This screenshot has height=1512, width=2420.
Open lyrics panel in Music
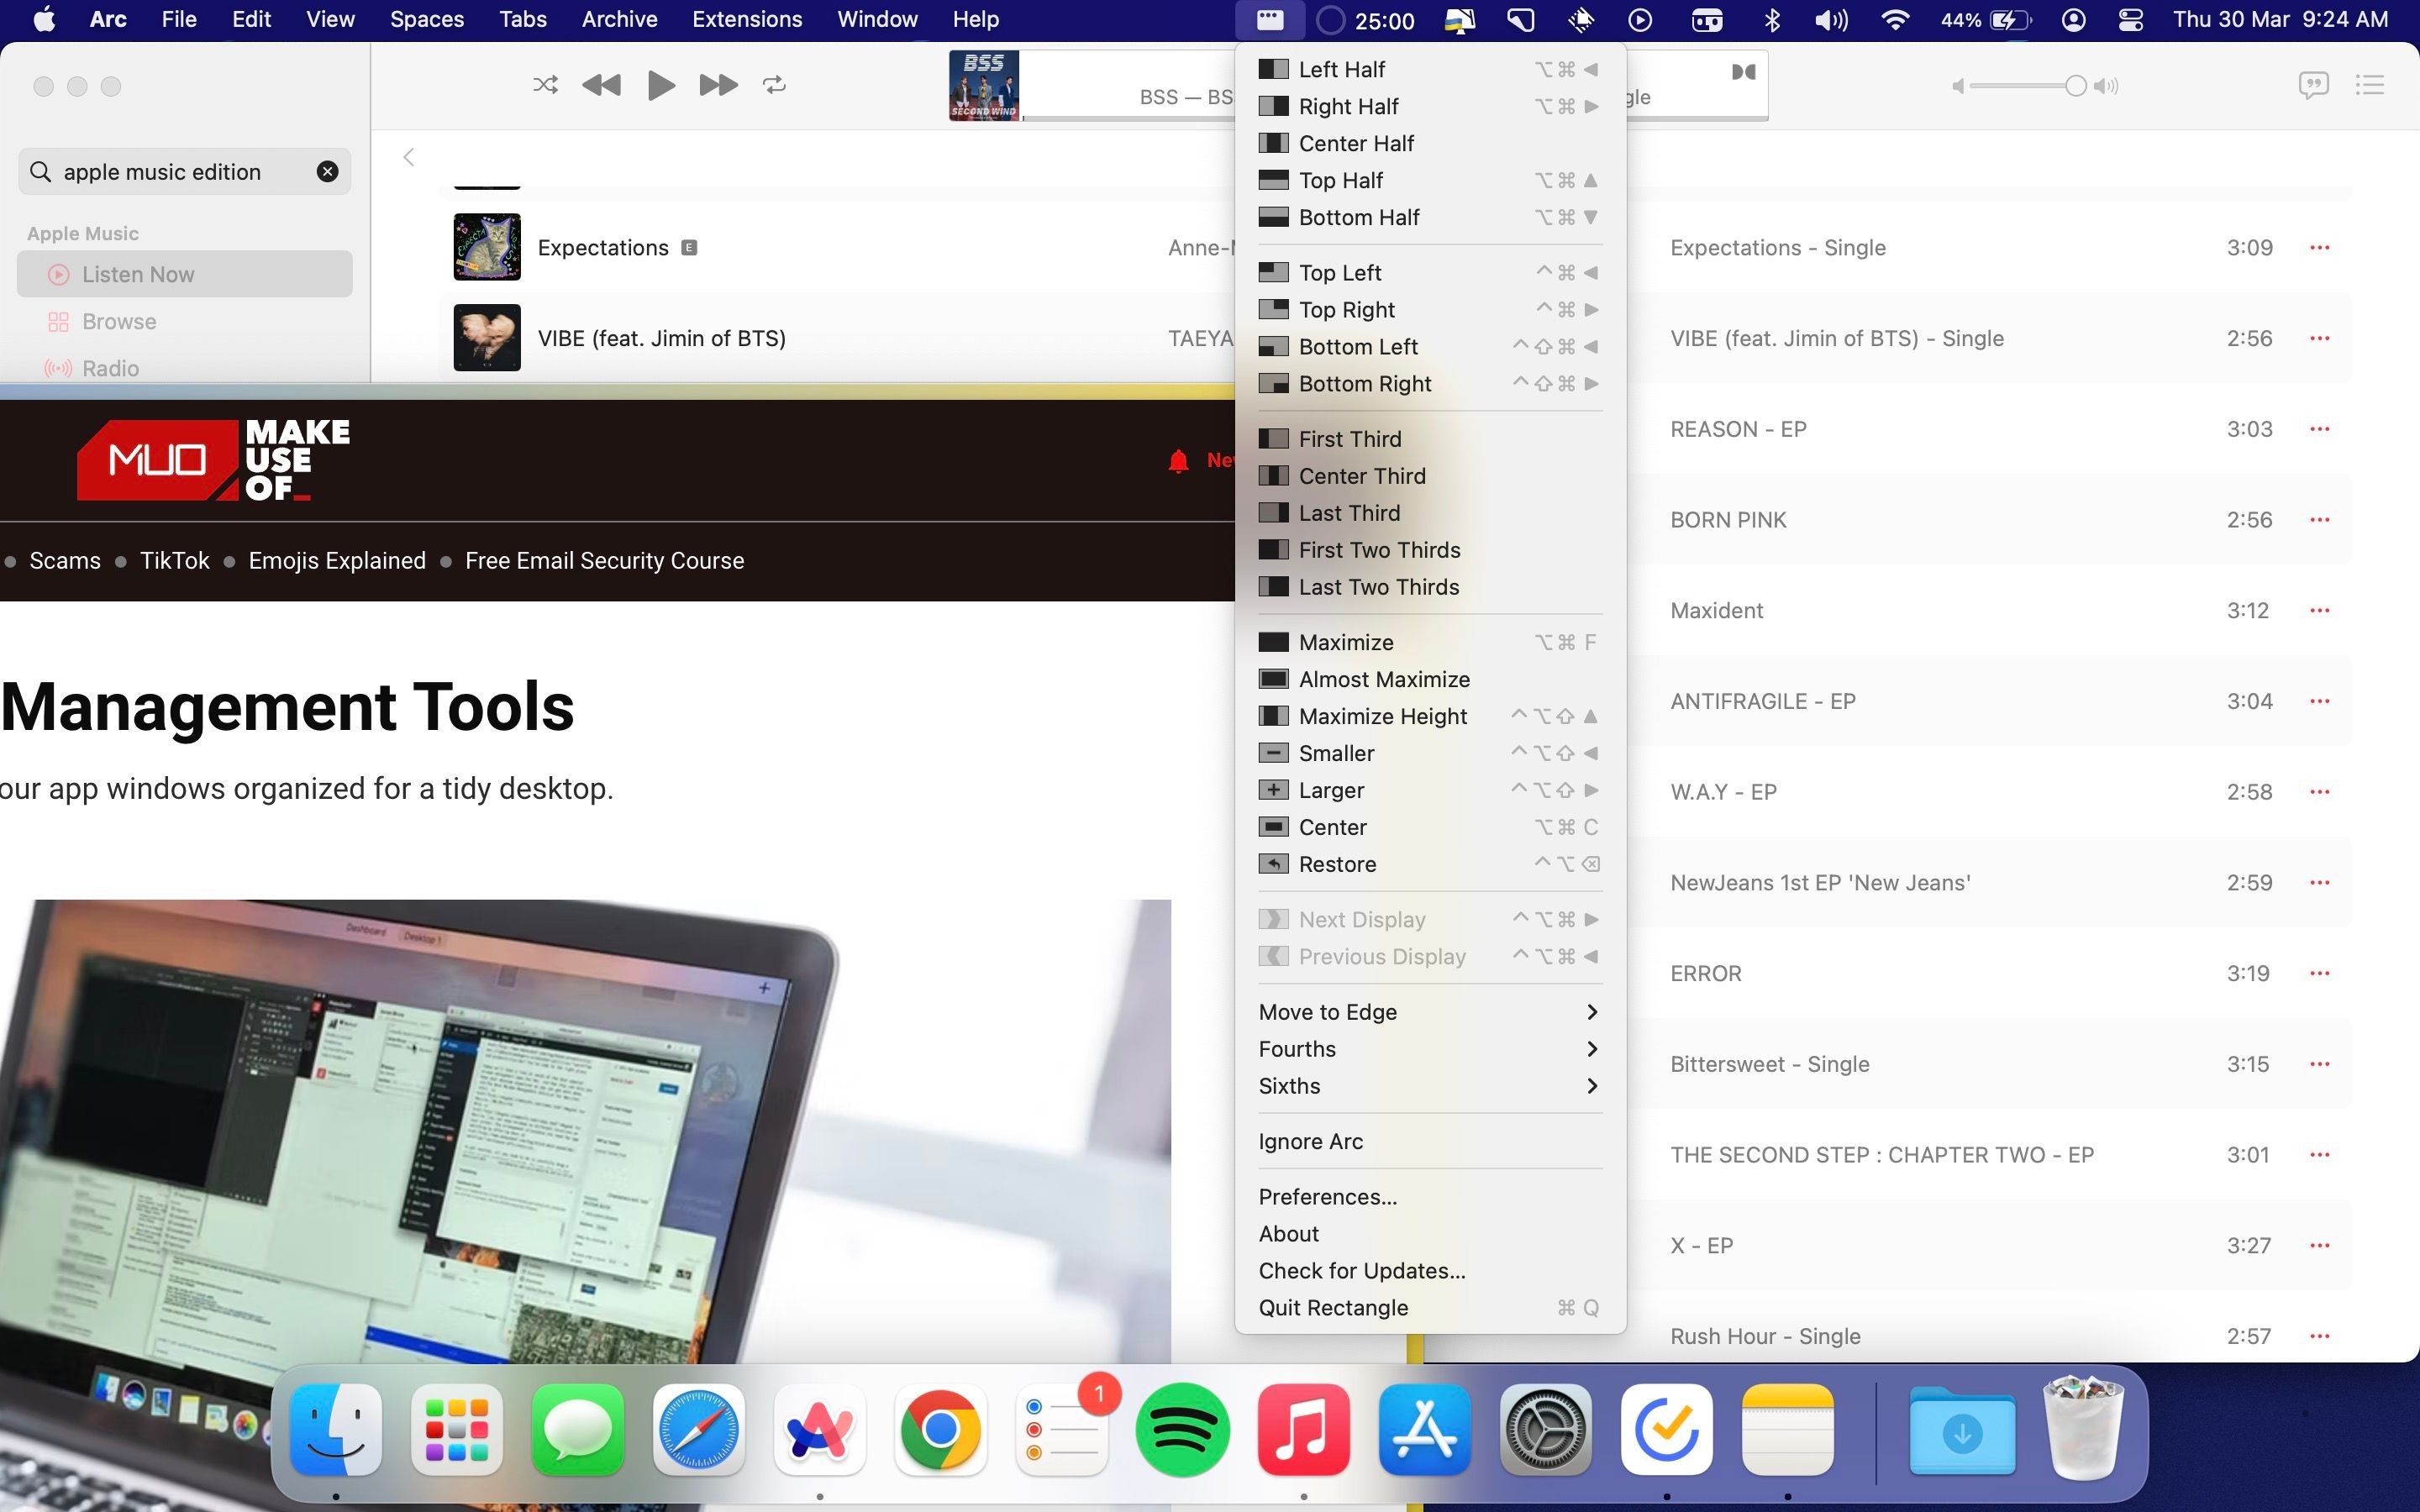click(2314, 85)
